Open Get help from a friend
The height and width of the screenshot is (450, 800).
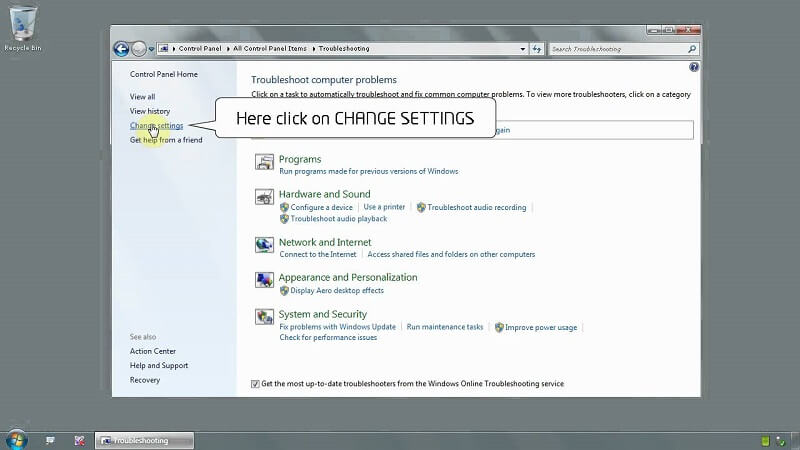point(166,140)
